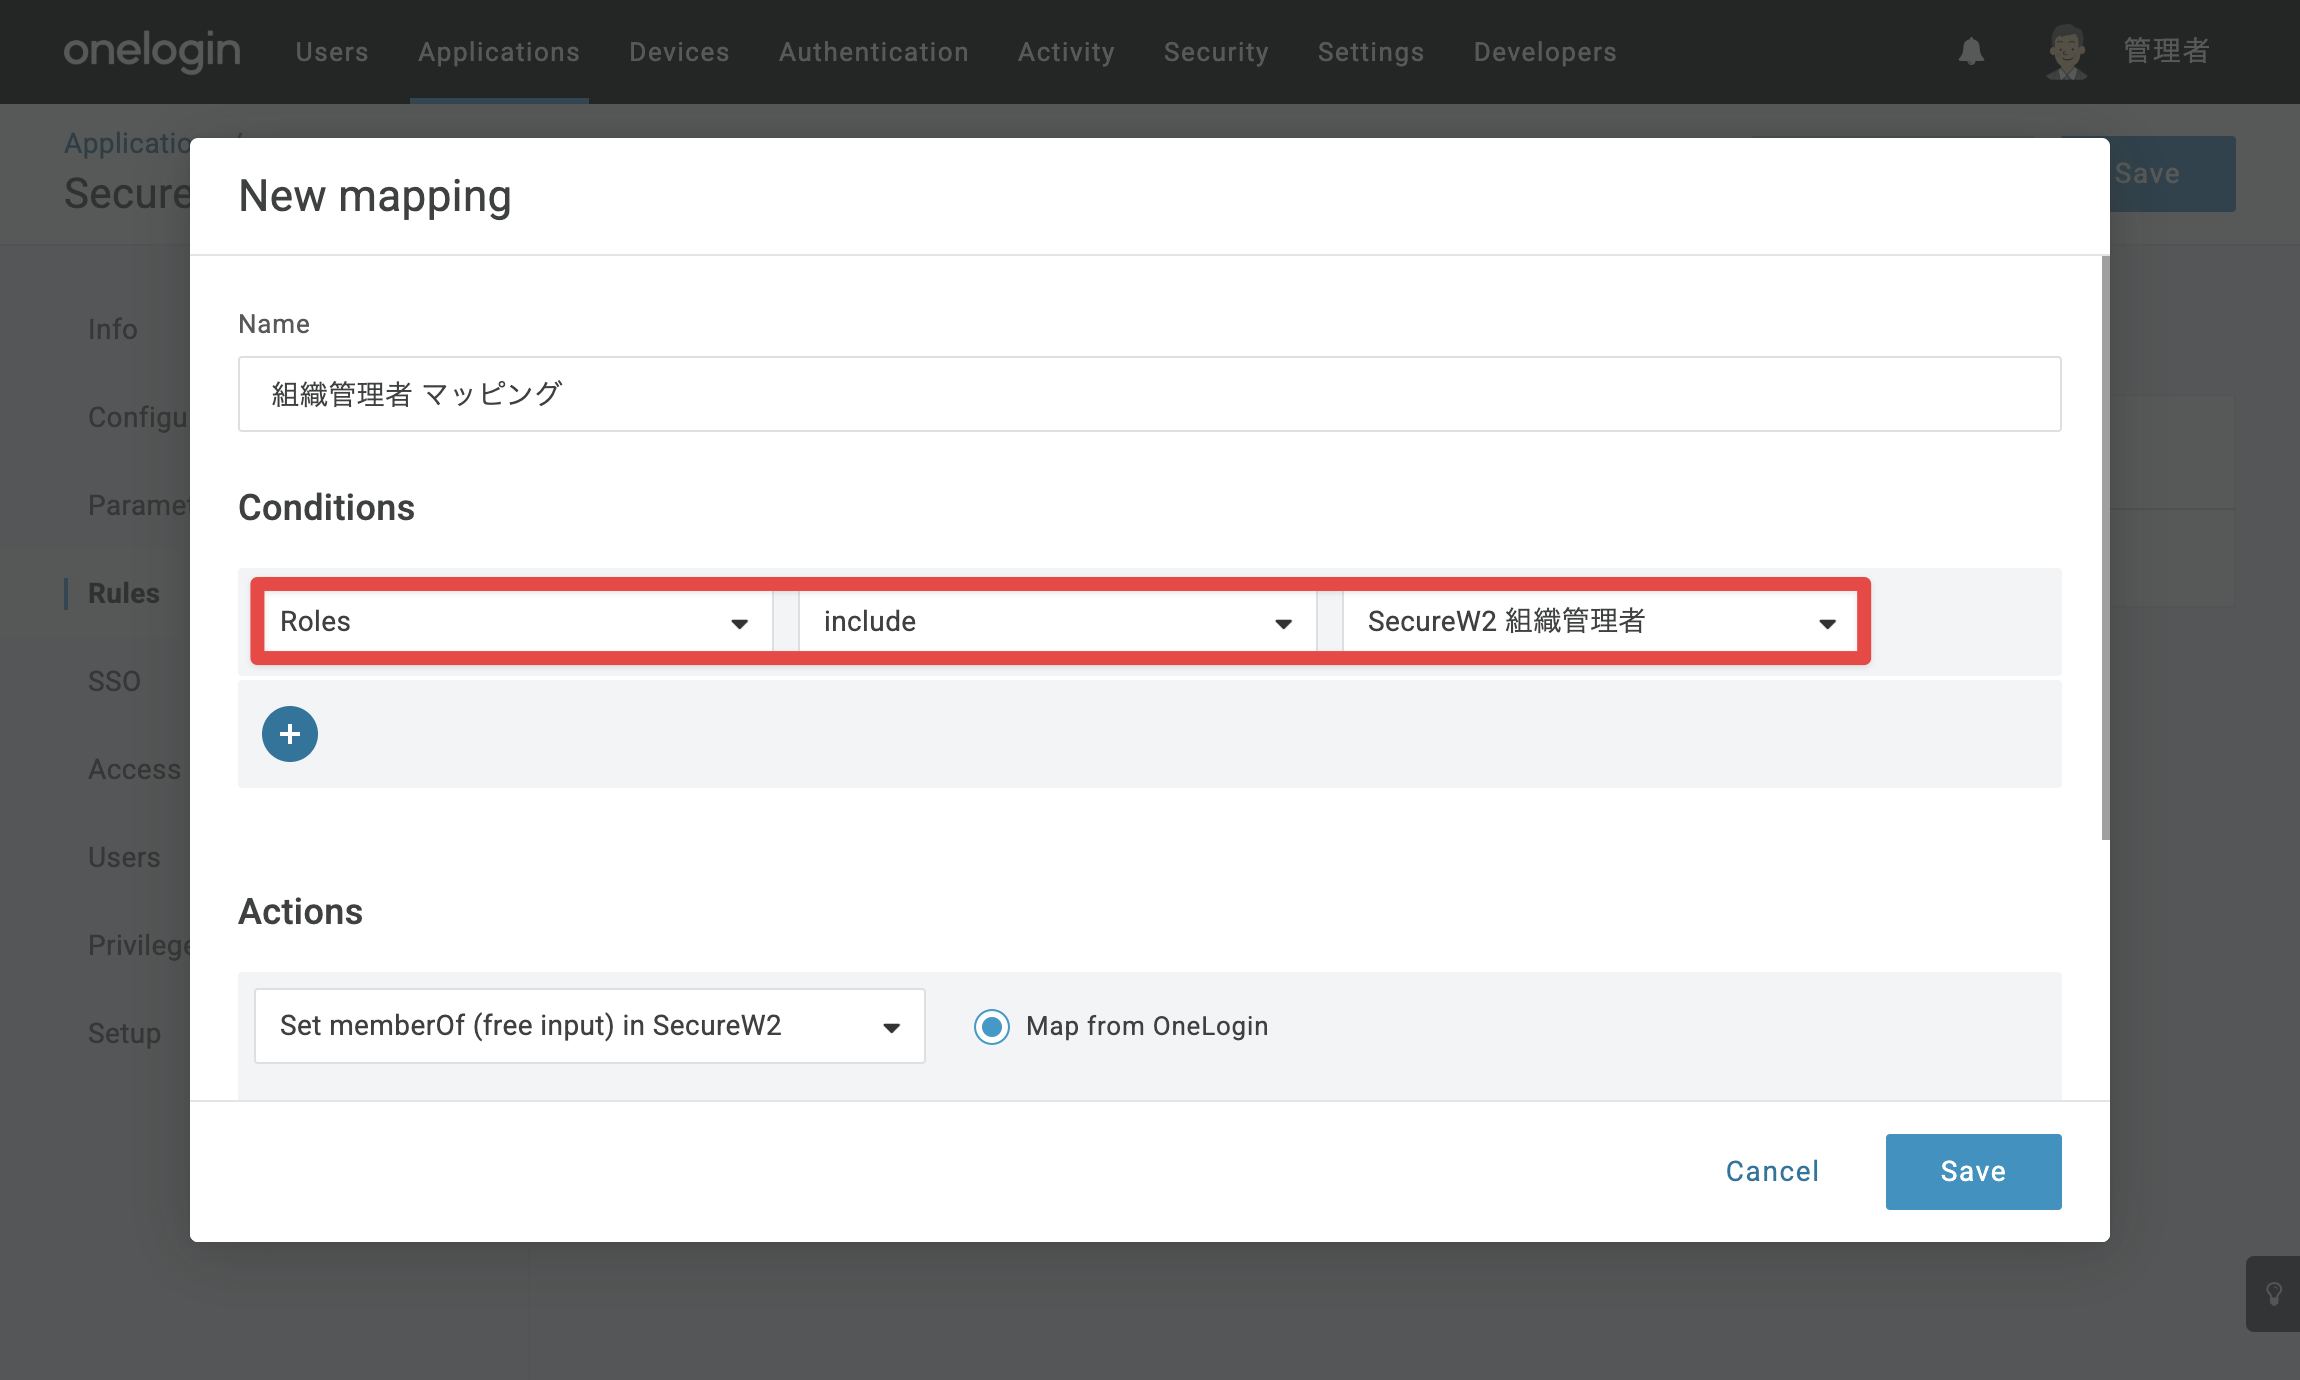Open the Security menu
The image size is (2300, 1380).
pos(1216,52)
